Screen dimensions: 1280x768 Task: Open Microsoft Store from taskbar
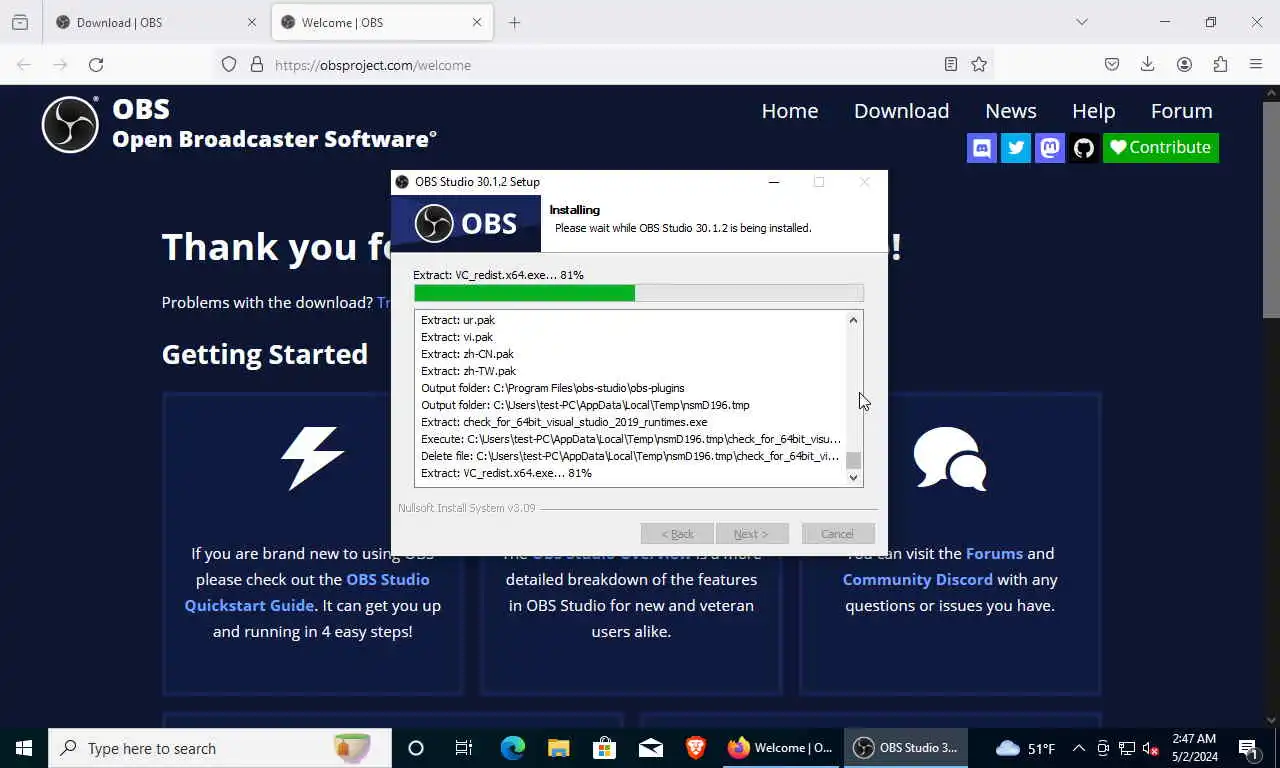click(x=605, y=748)
